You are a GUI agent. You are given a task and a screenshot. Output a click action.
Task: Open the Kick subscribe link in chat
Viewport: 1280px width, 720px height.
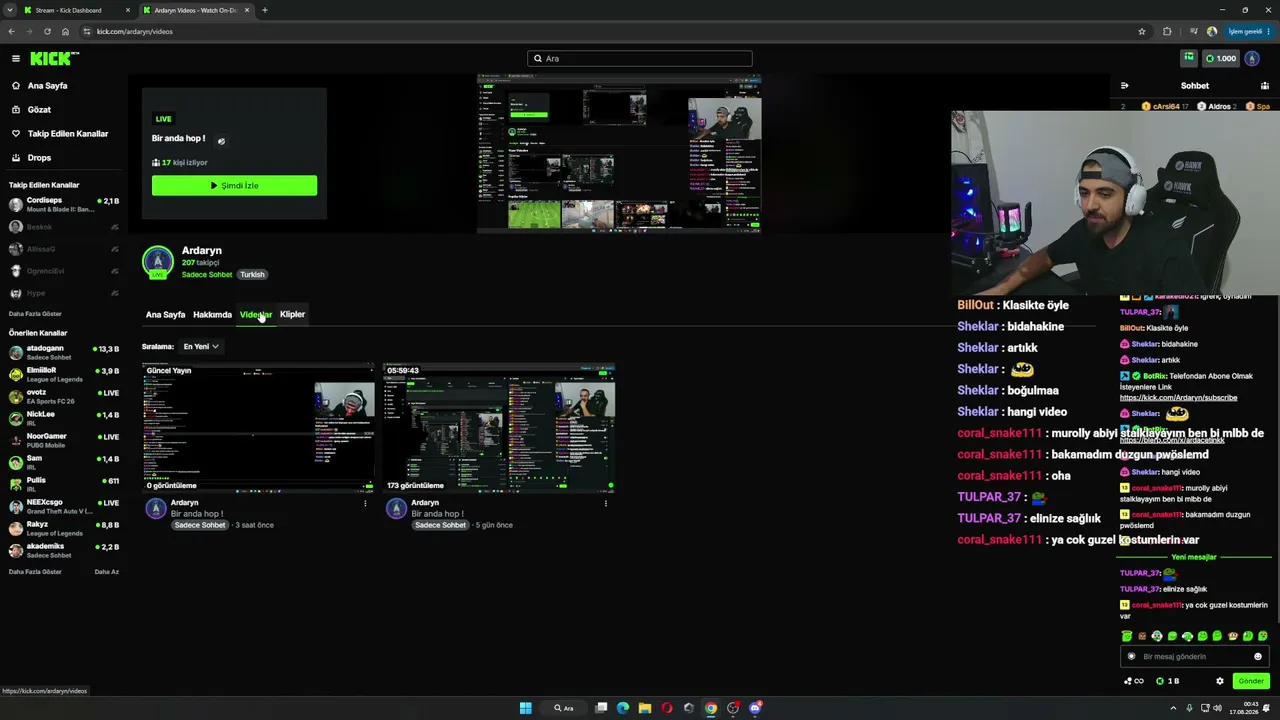pyautogui.click(x=1178, y=398)
